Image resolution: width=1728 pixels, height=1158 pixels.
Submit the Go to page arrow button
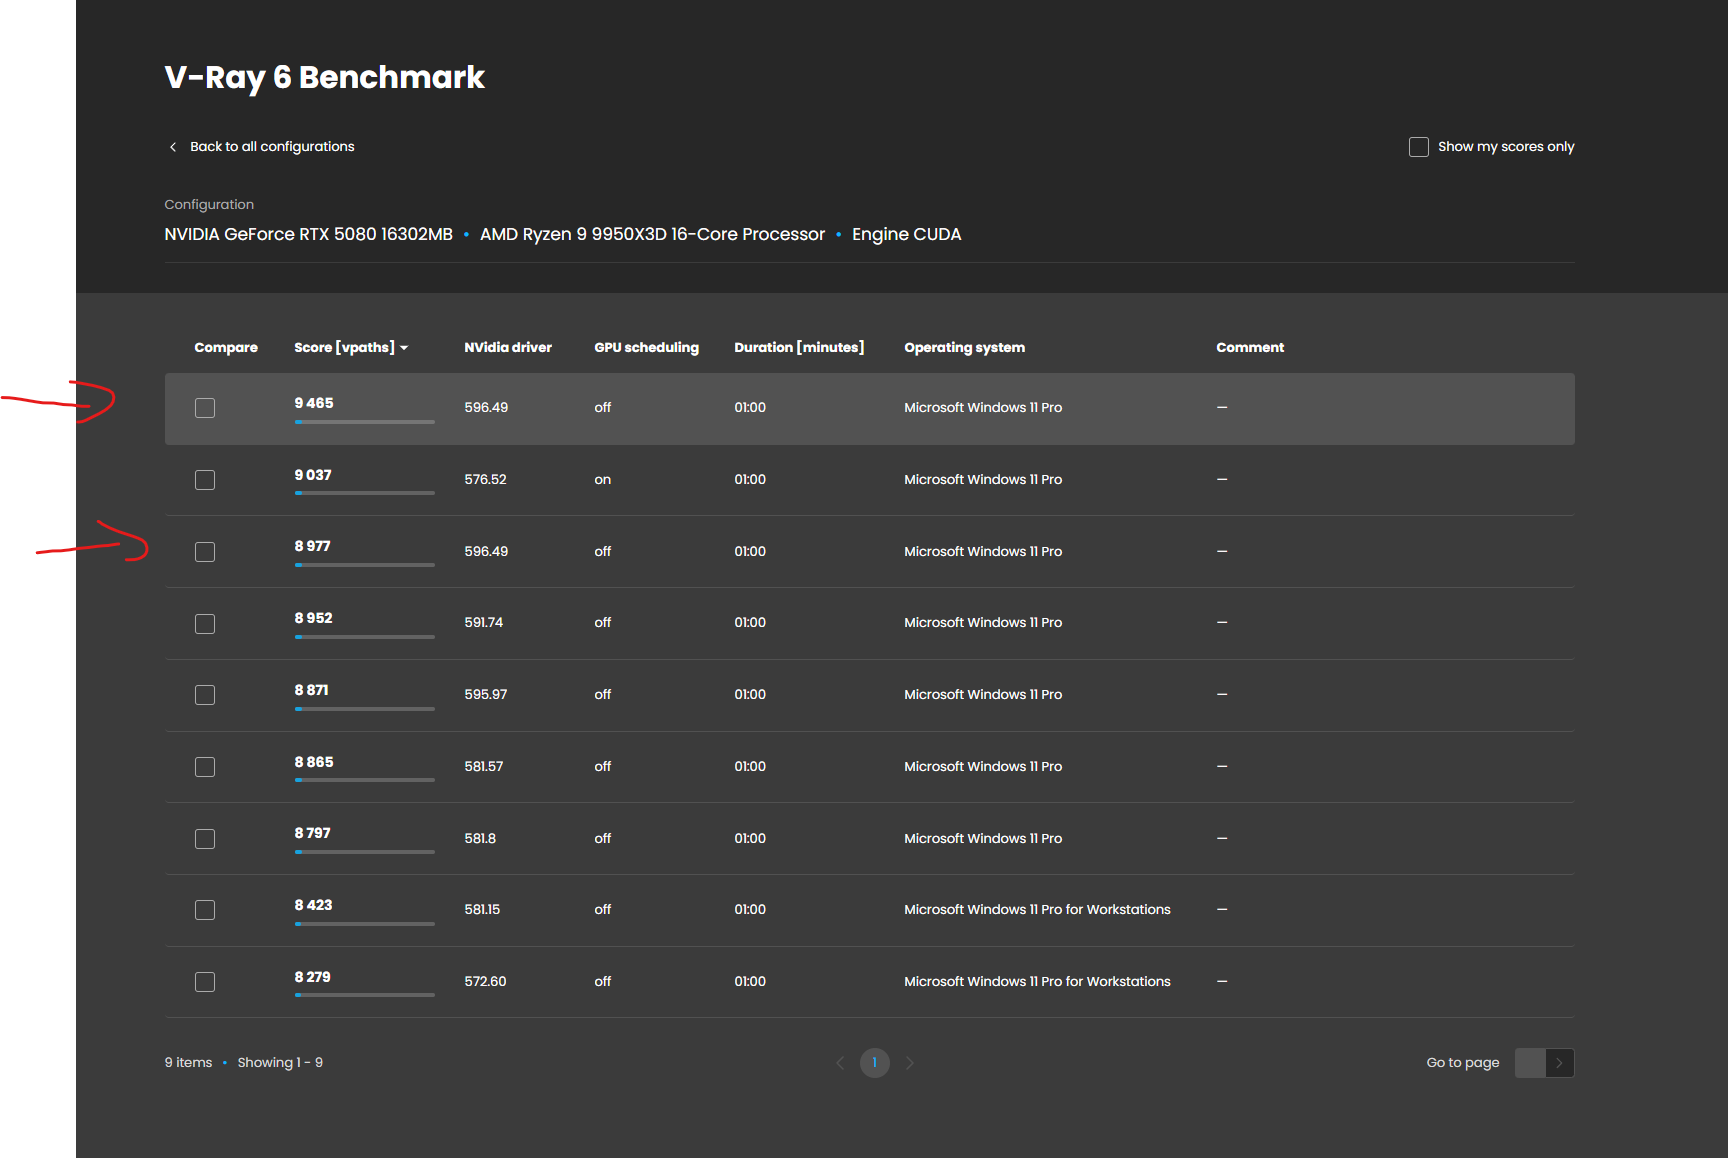tap(1559, 1063)
